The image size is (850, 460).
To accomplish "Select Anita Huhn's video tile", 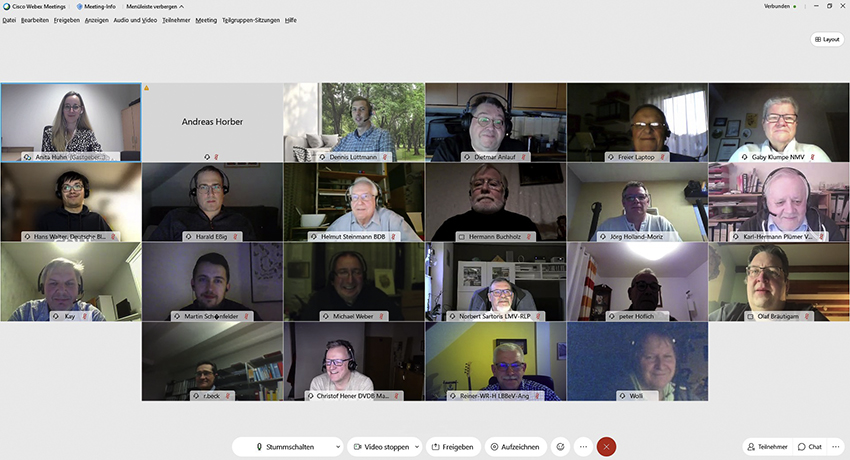I will [x=71, y=120].
